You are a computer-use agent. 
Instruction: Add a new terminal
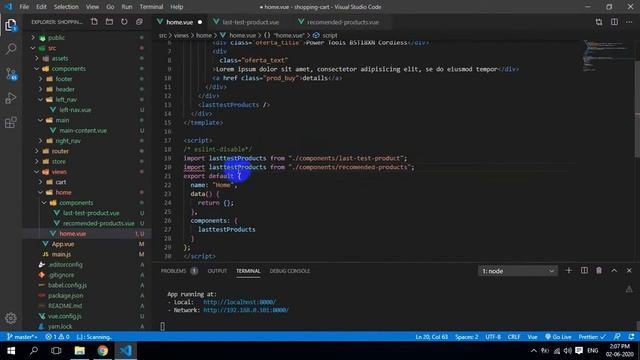point(569,271)
